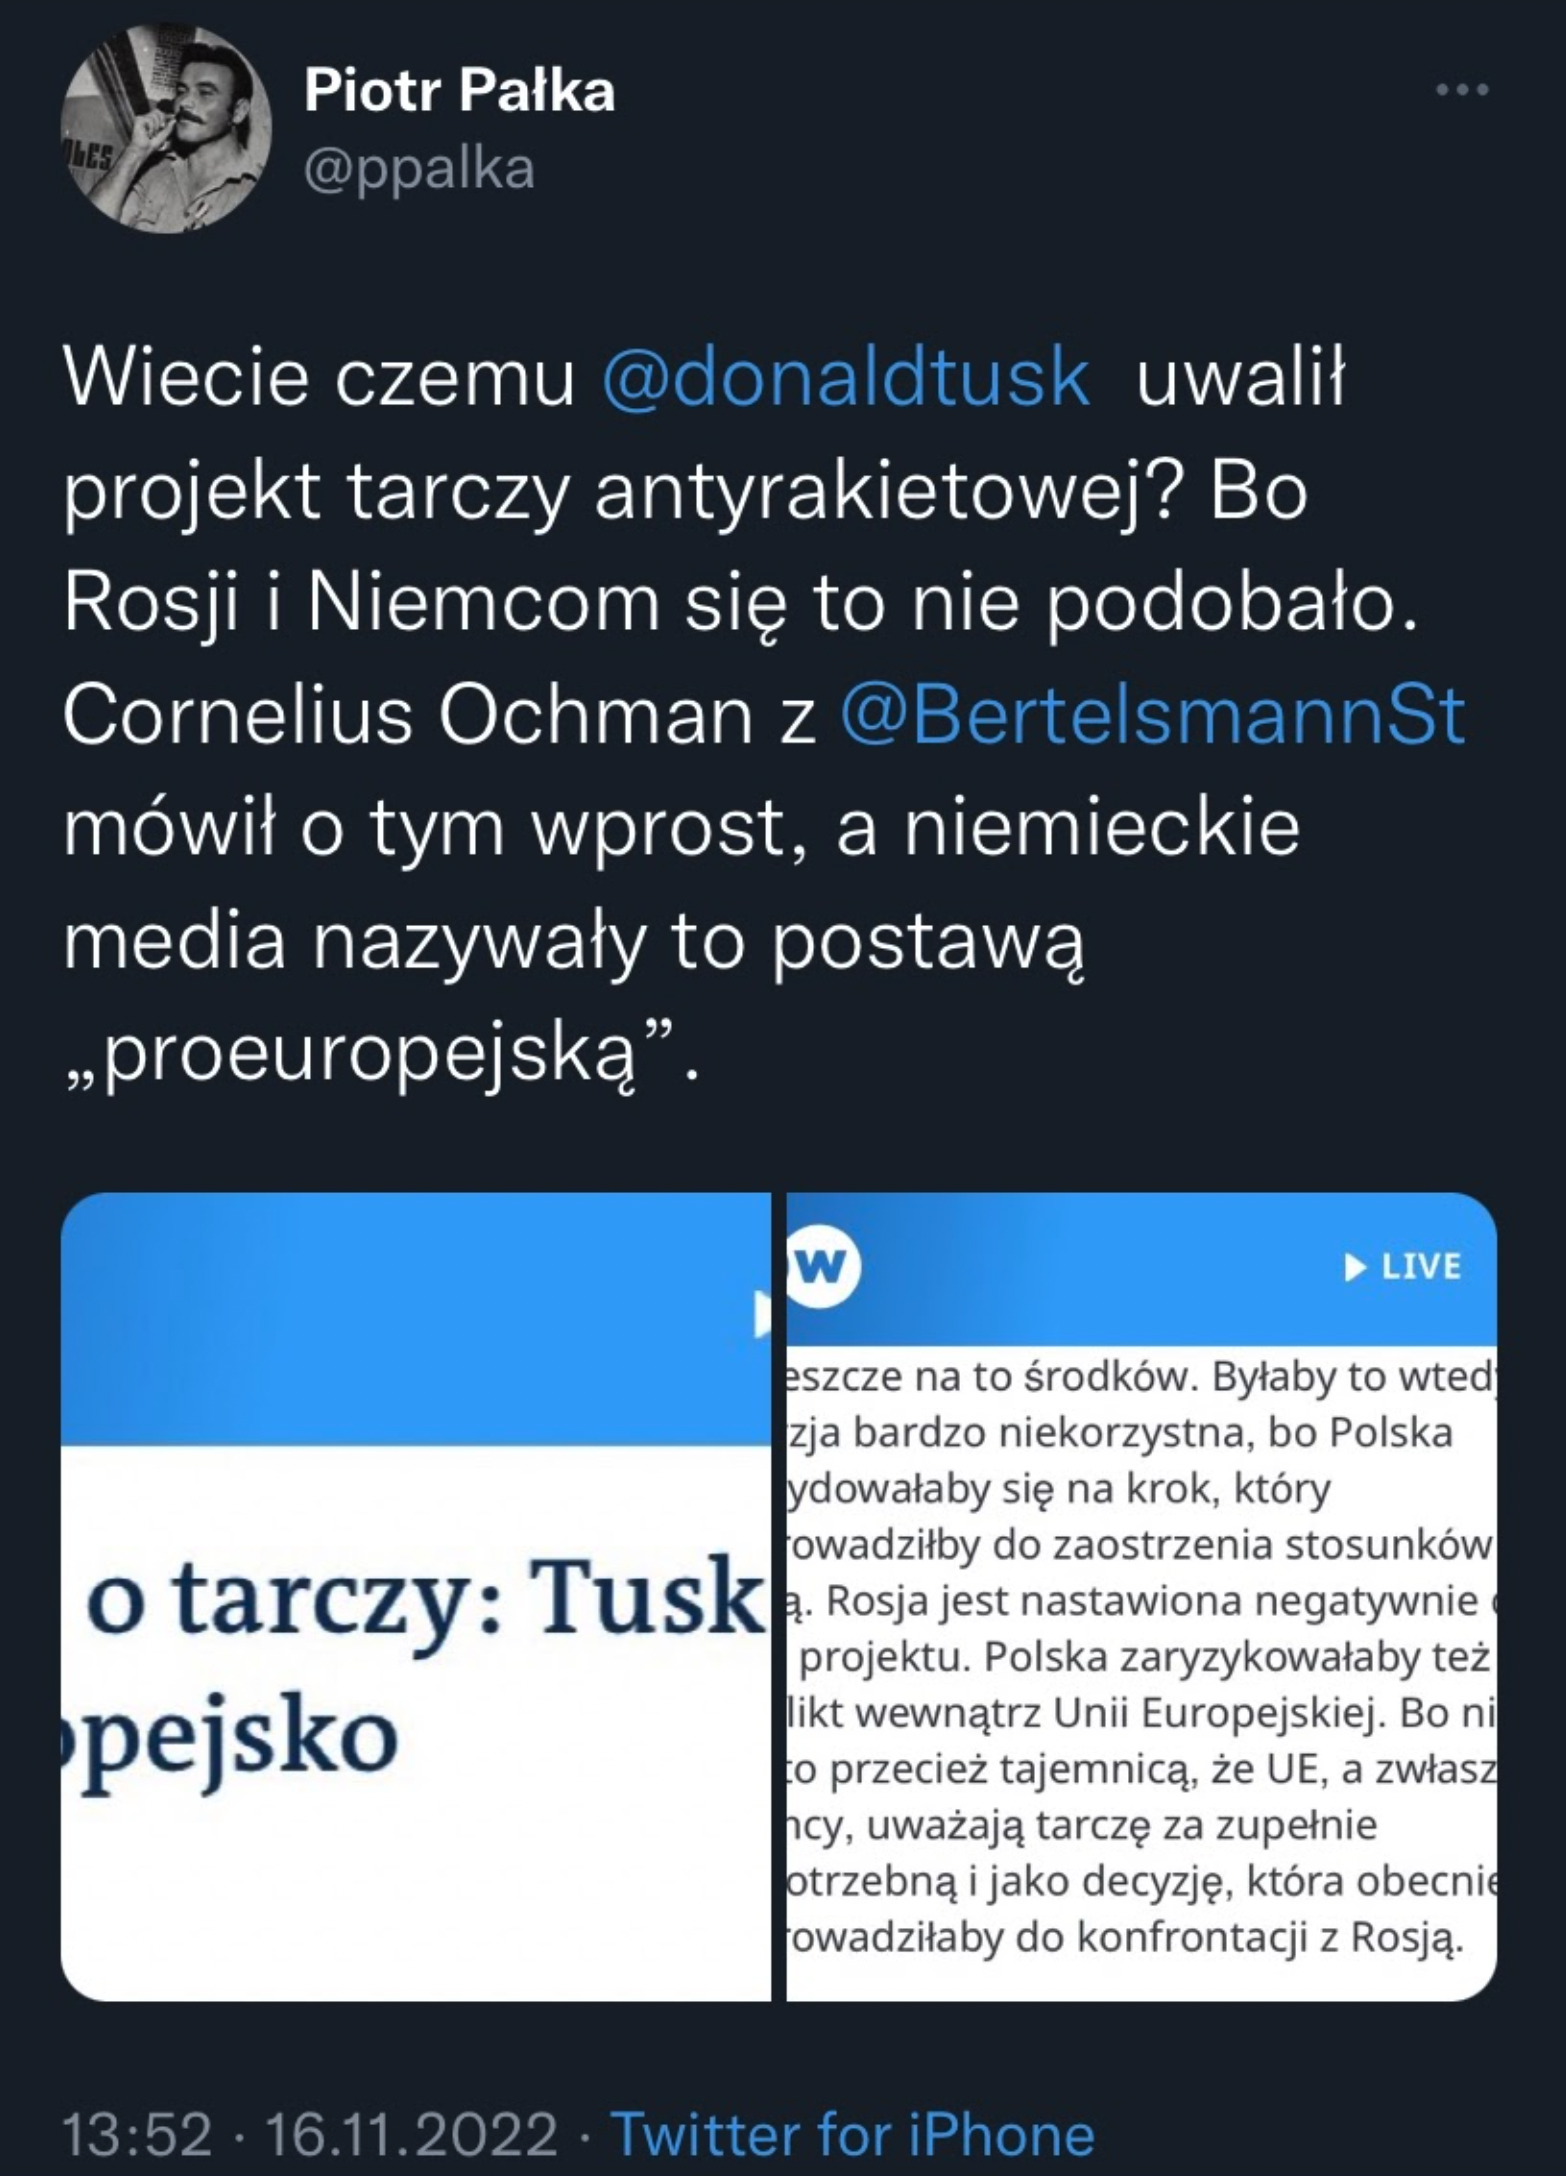Click the LIVE play triangle icon
This screenshot has width=1566, height=2176.
click(x=1355, y=1268)
